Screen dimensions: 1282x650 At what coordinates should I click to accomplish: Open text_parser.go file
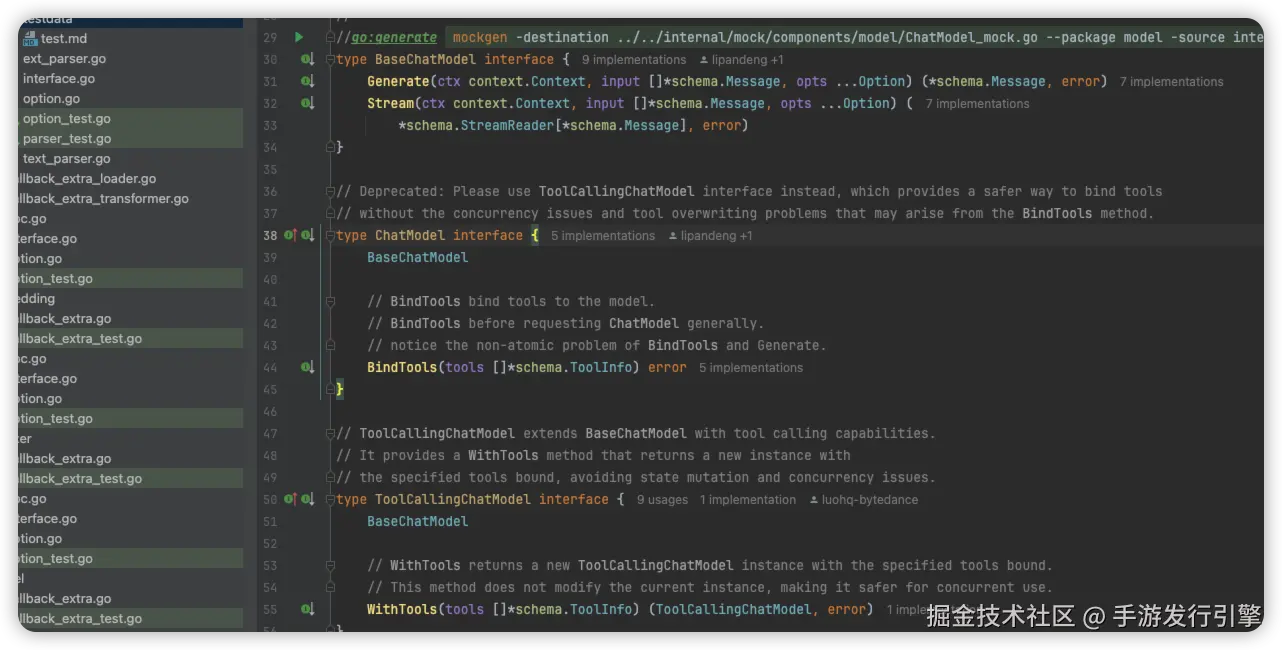coord(66,159)
